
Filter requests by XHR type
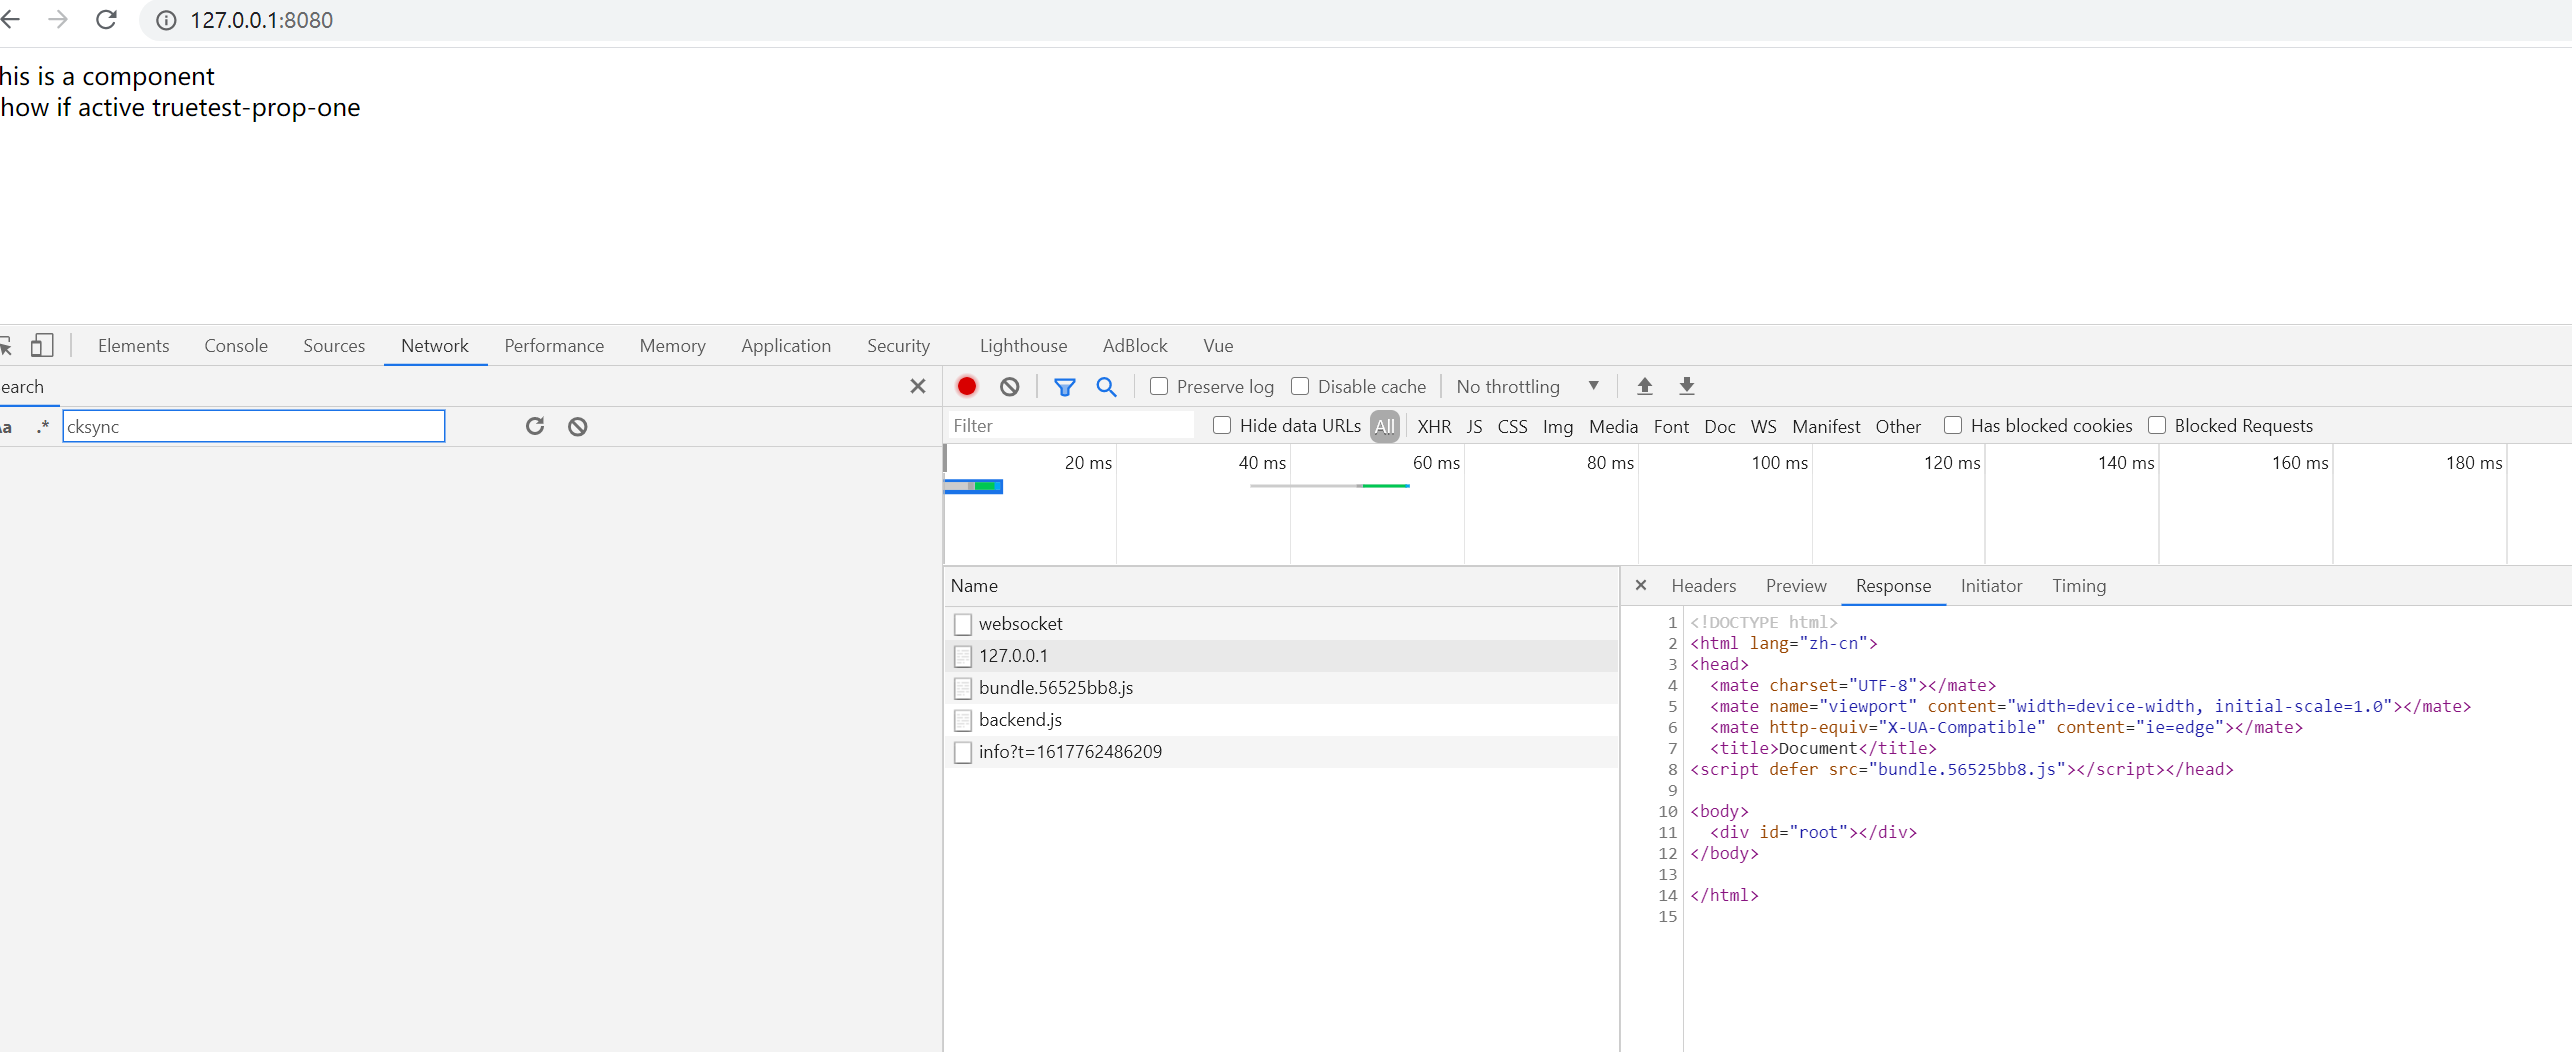click(x=1433, y=426)
